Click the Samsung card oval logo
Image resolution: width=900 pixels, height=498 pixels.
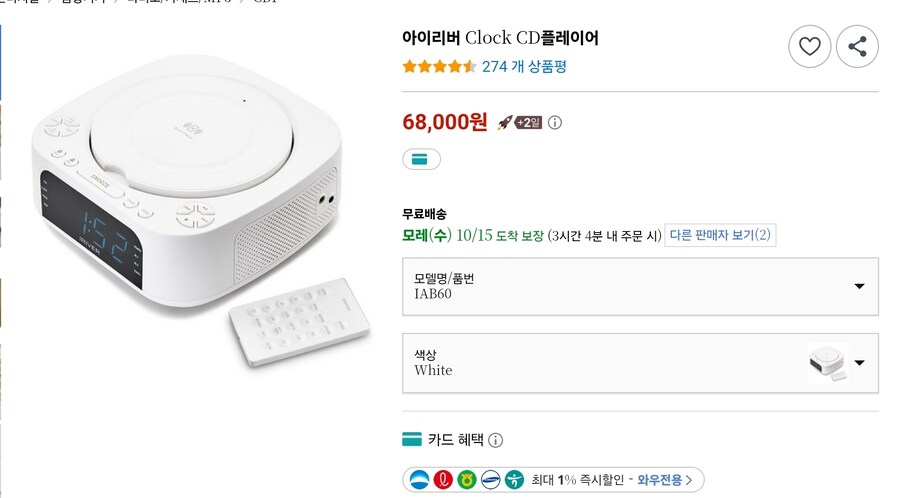tap(490, 480)
